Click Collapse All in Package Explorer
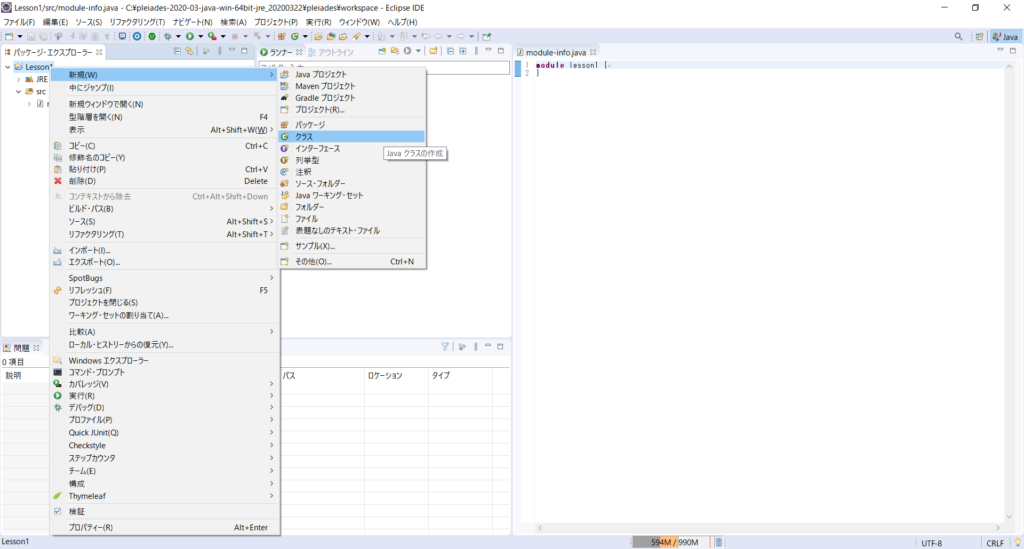 [177, 52]
